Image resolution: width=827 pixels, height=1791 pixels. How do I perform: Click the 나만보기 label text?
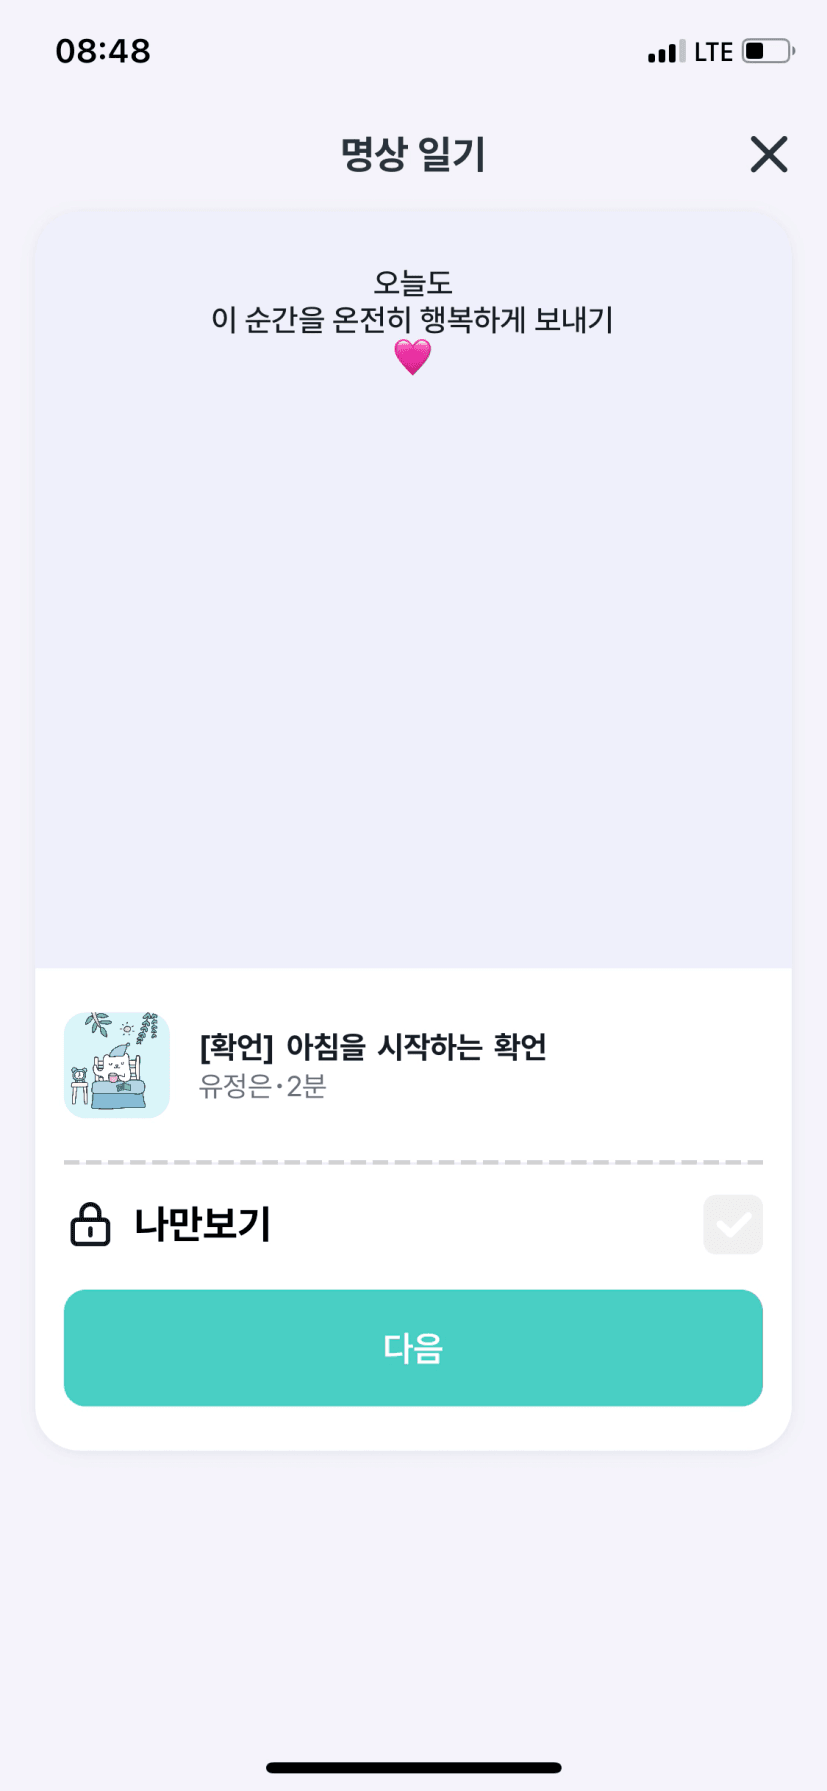(203, 1224)
